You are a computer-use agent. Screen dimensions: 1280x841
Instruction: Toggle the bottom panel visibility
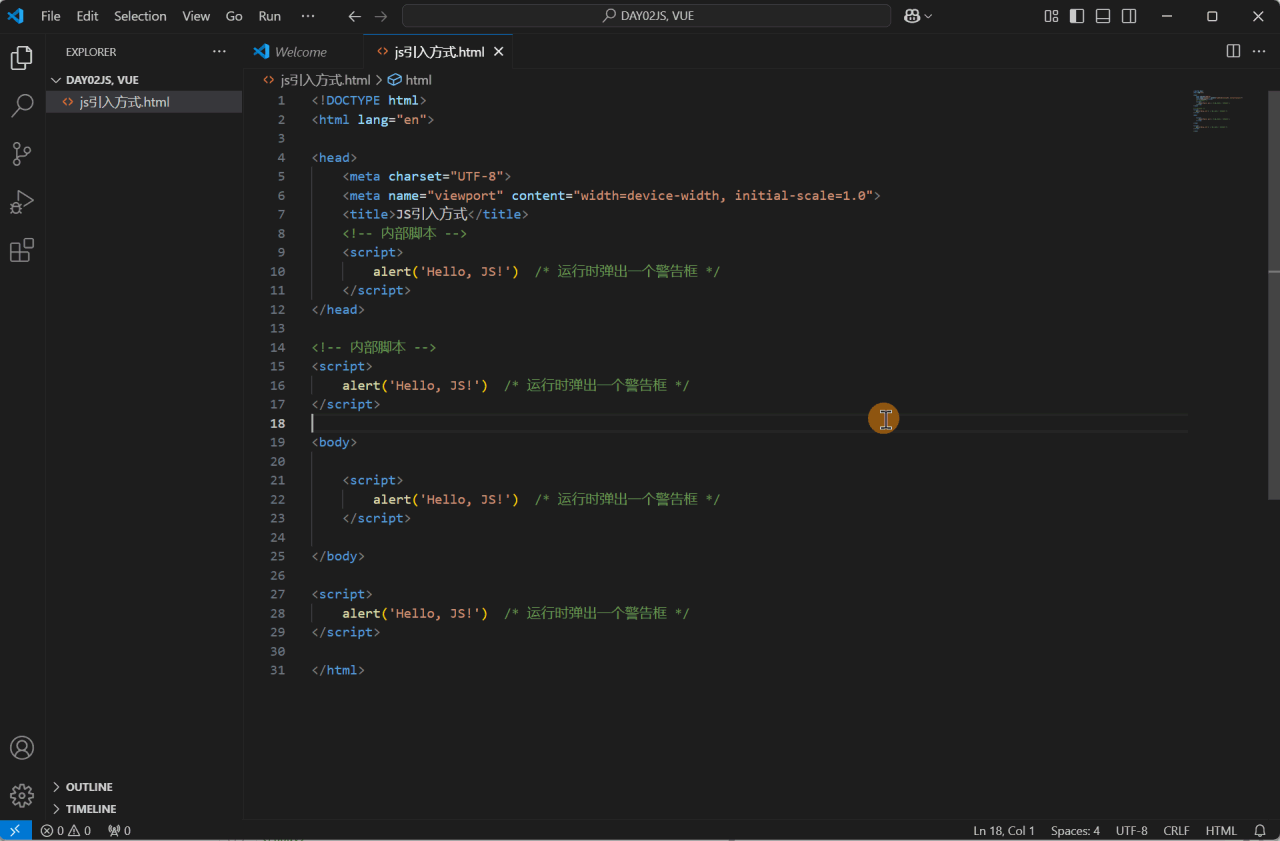[1103, 16]
